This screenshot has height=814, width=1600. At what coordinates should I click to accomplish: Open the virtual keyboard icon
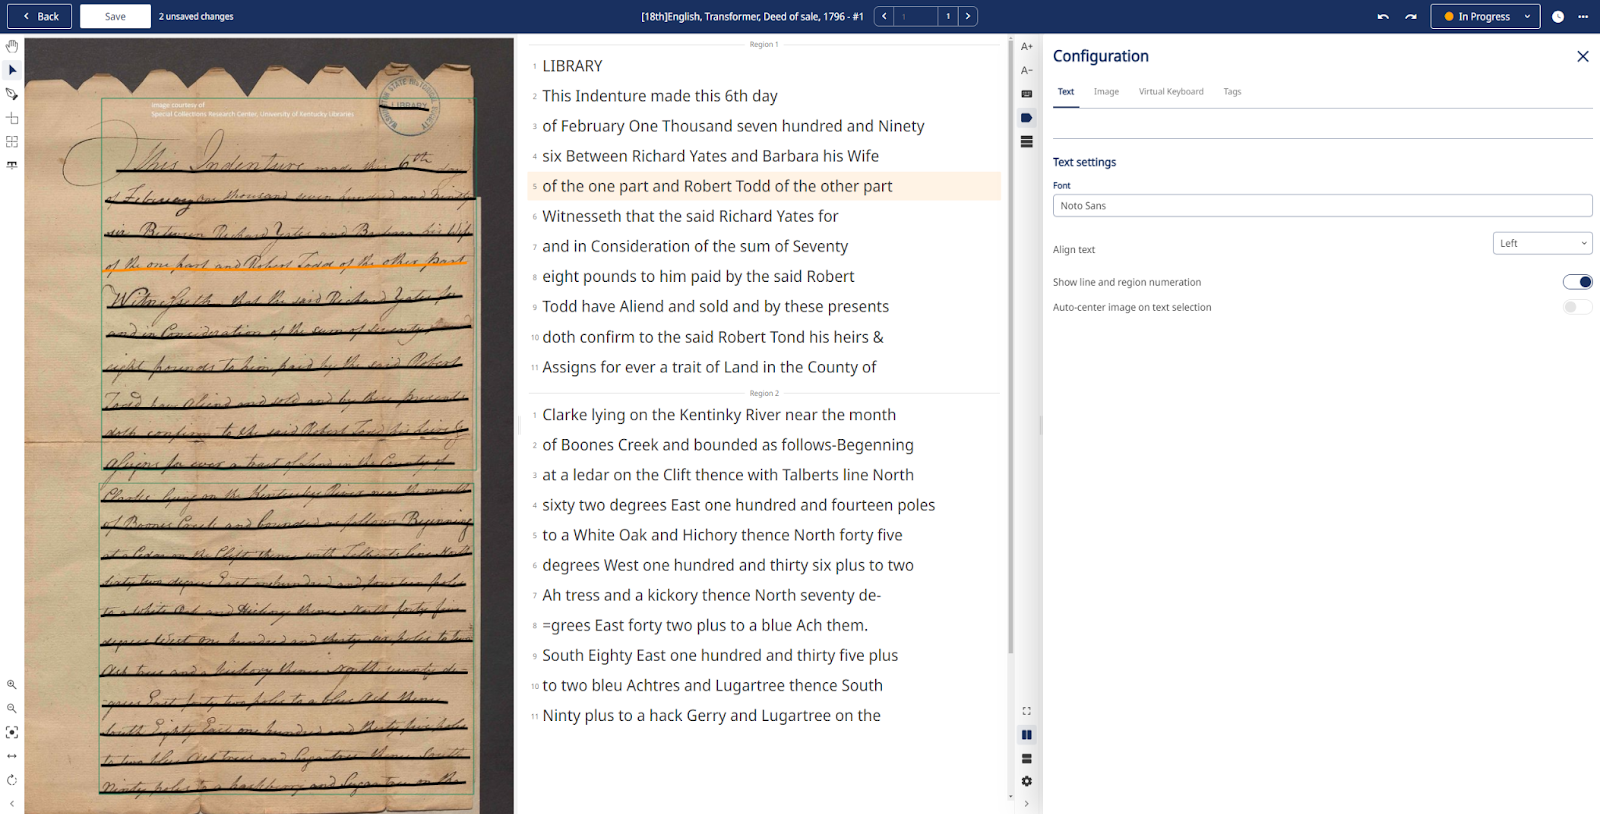pyautogui.click(x=1027, y=94)
